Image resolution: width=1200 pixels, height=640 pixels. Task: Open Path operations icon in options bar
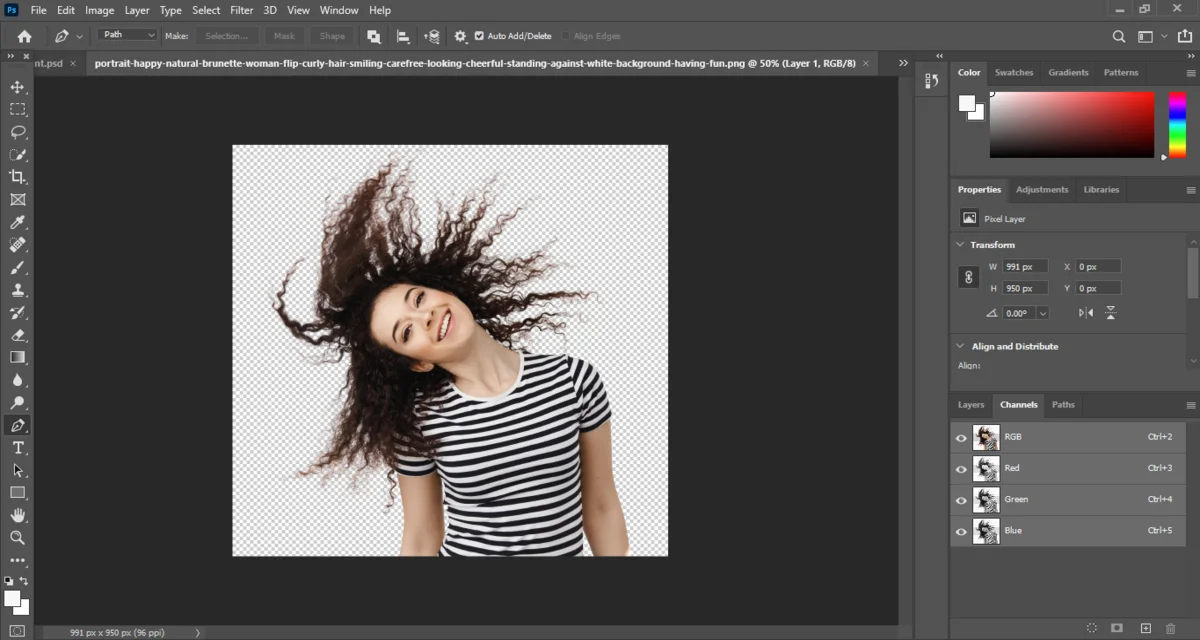click(373, 36)
